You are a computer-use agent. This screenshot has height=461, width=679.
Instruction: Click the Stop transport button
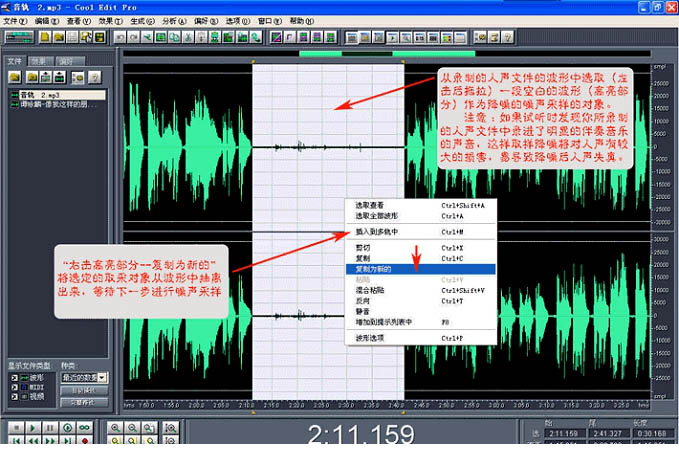coord(16,428)
